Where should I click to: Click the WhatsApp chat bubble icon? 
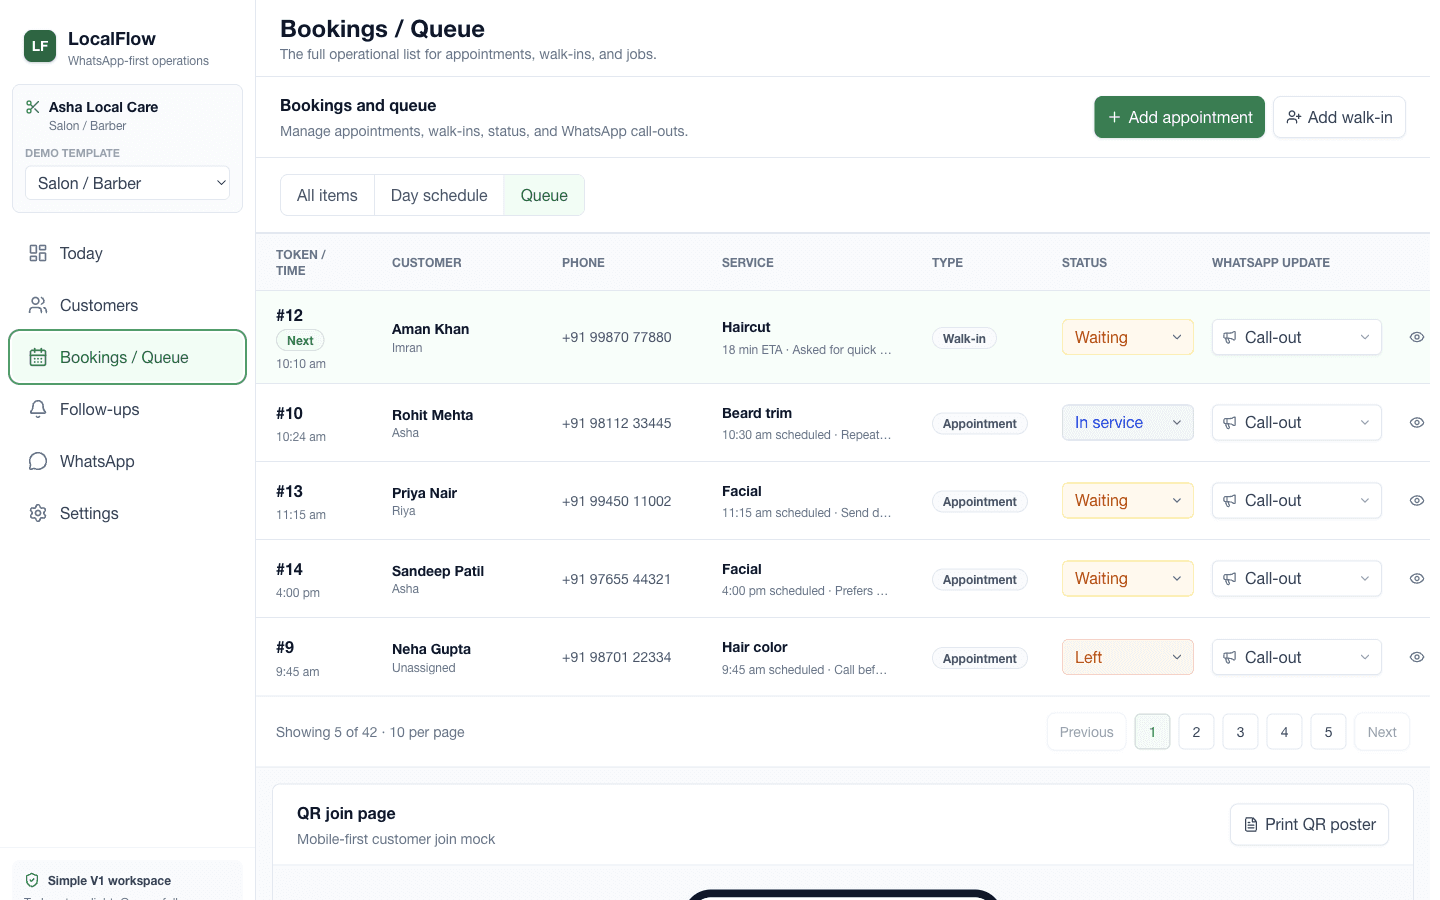tap(38, 461)
